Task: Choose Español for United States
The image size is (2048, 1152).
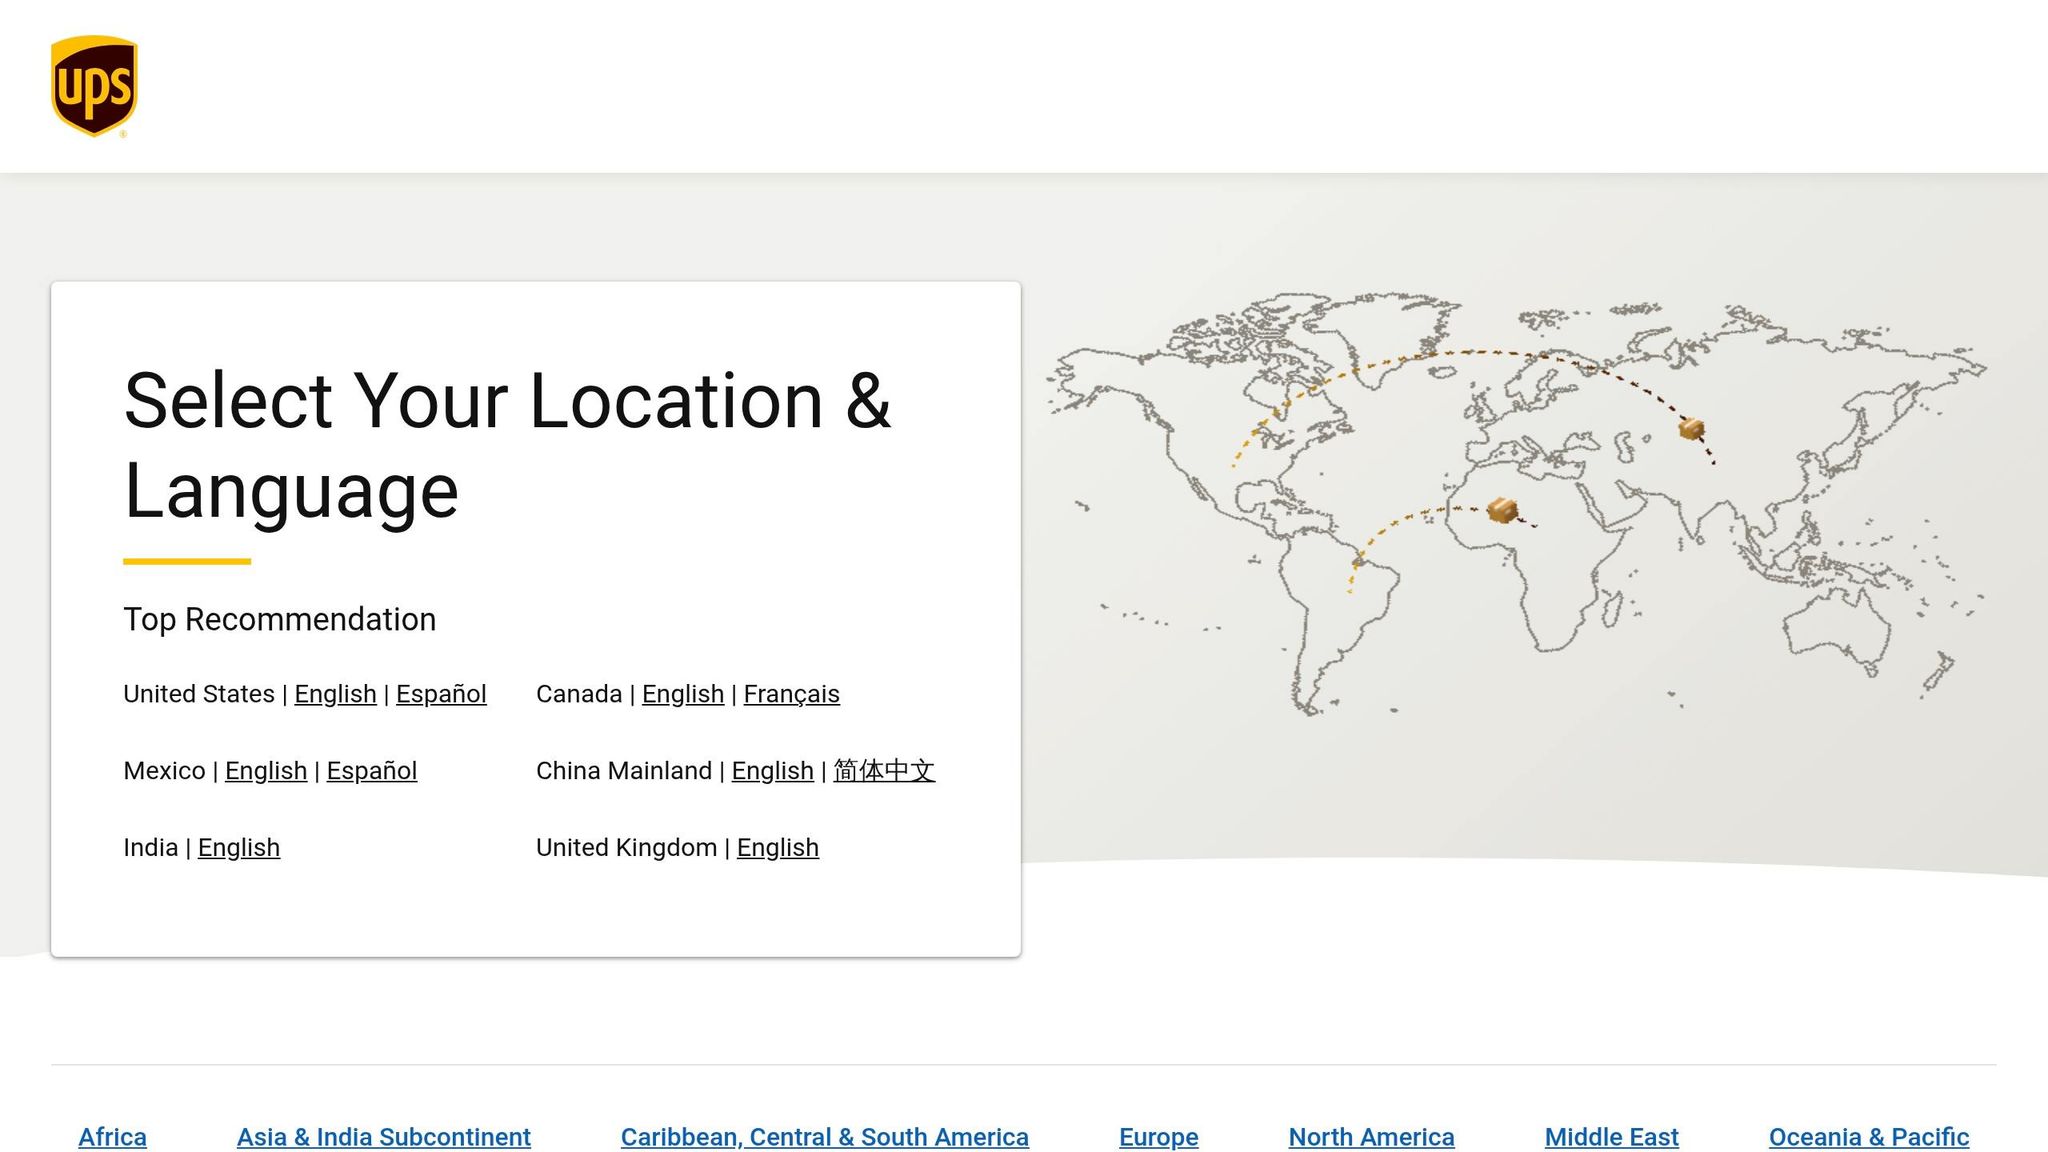Action: (x=441, y=694)
